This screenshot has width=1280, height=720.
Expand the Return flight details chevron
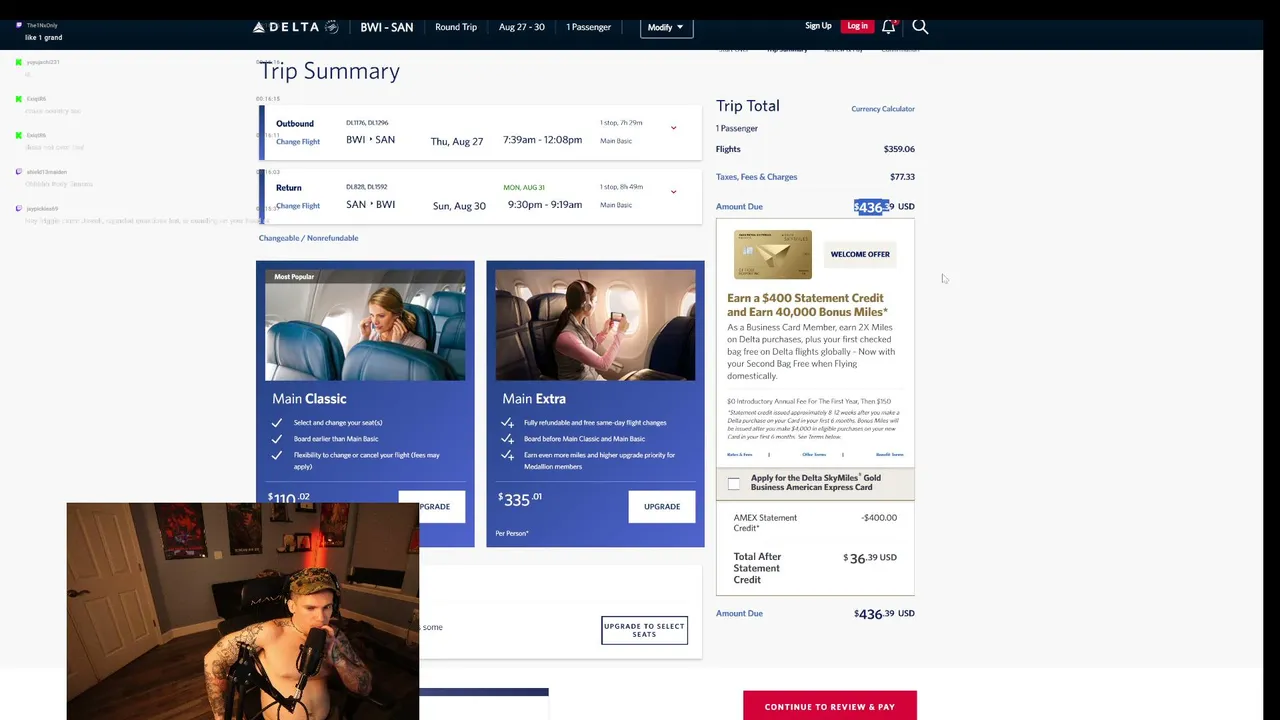pos(673,192)
